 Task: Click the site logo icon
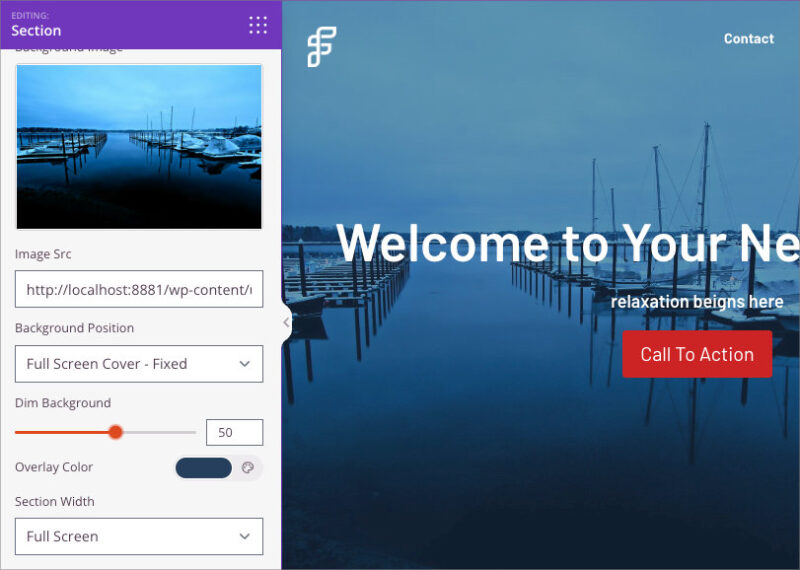click(x=321, y=46)
